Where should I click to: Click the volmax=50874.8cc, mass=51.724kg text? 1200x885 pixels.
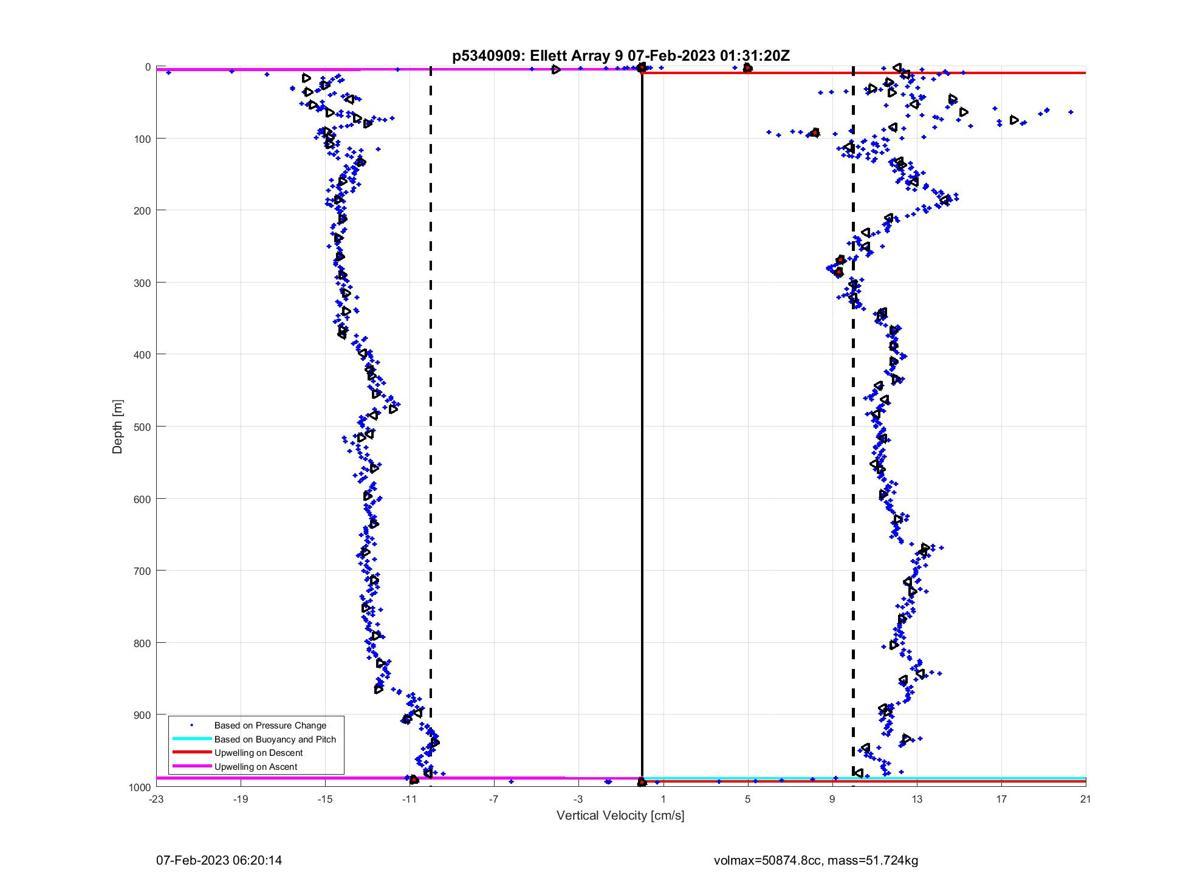pos(816,860)
